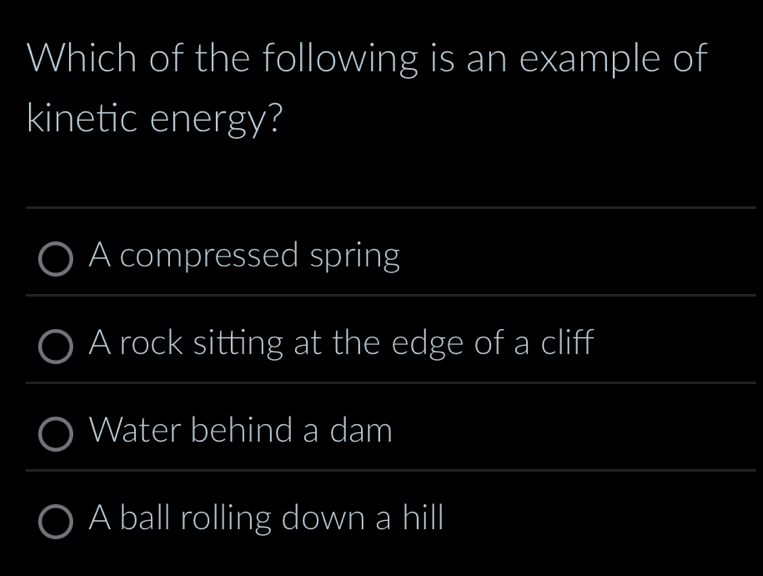Choose the radio button beside 'Water behind a dam'
The image size is (763, 576).
click(x=56, y=436)
